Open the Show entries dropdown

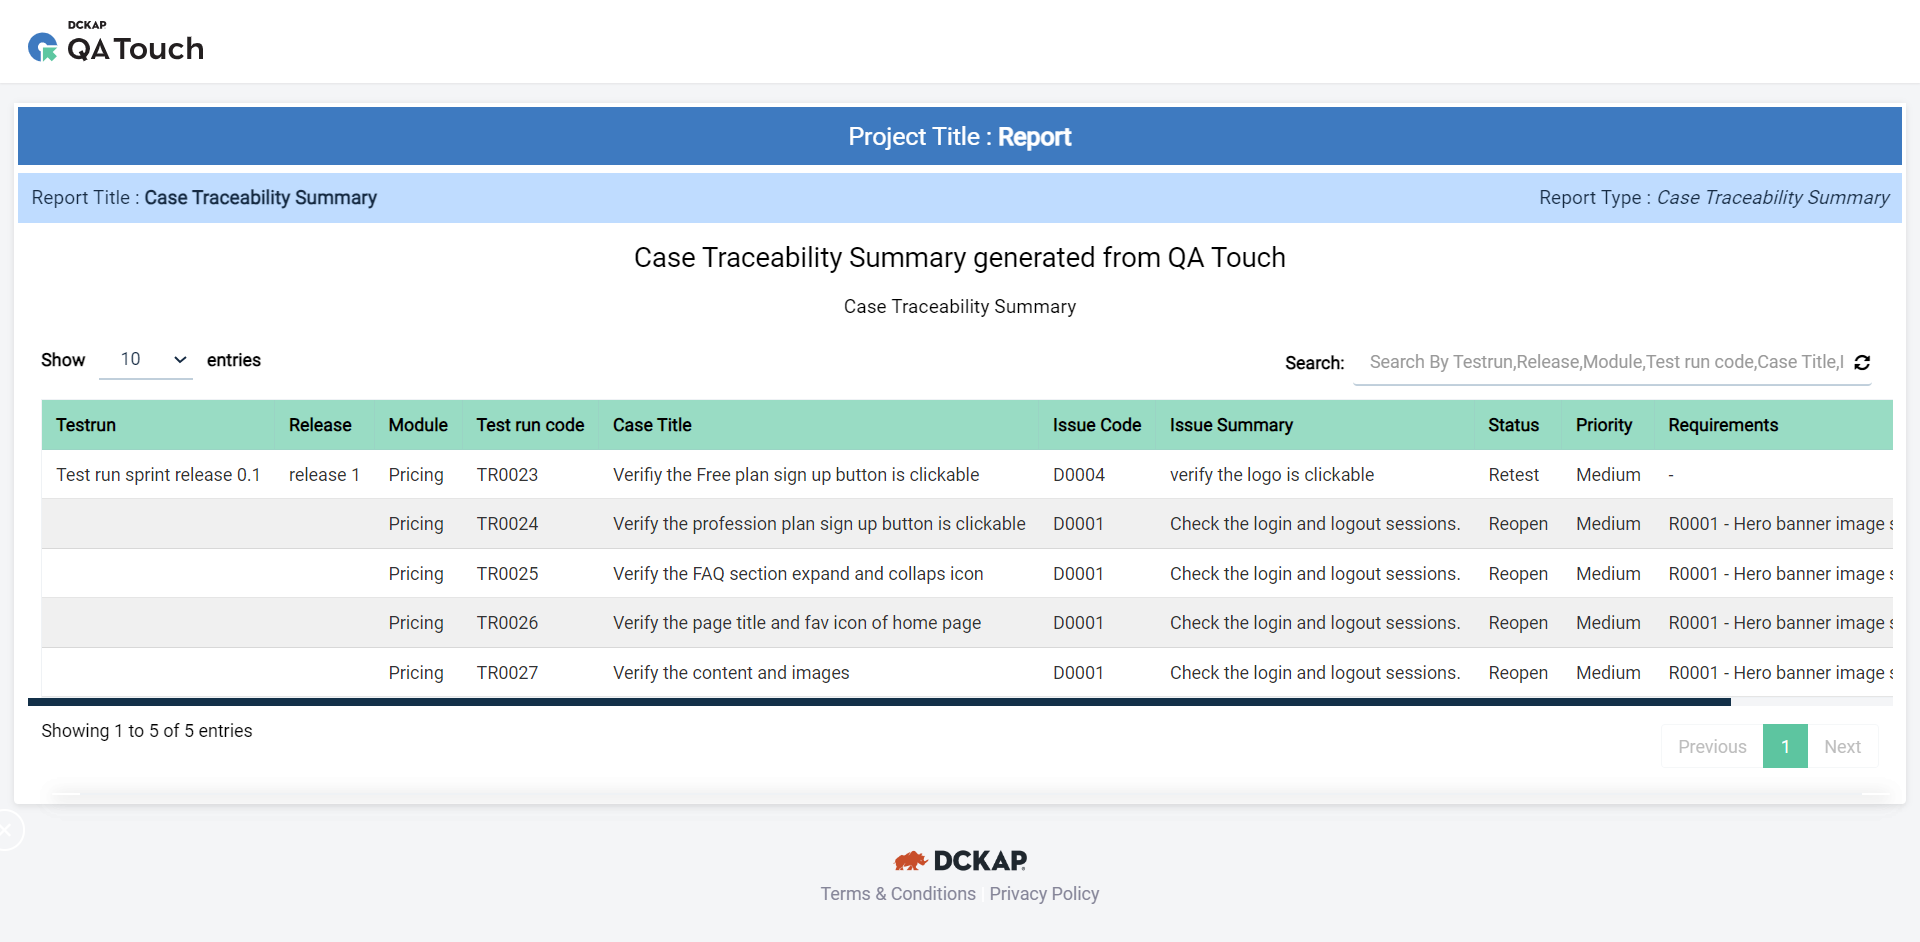click(x=146, y=360)
